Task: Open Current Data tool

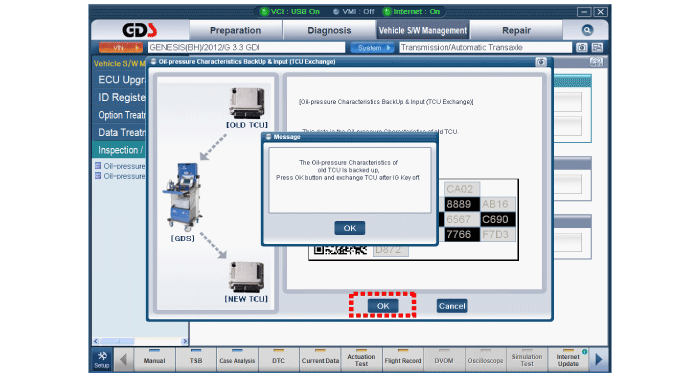Action: (x=320, y=360)
